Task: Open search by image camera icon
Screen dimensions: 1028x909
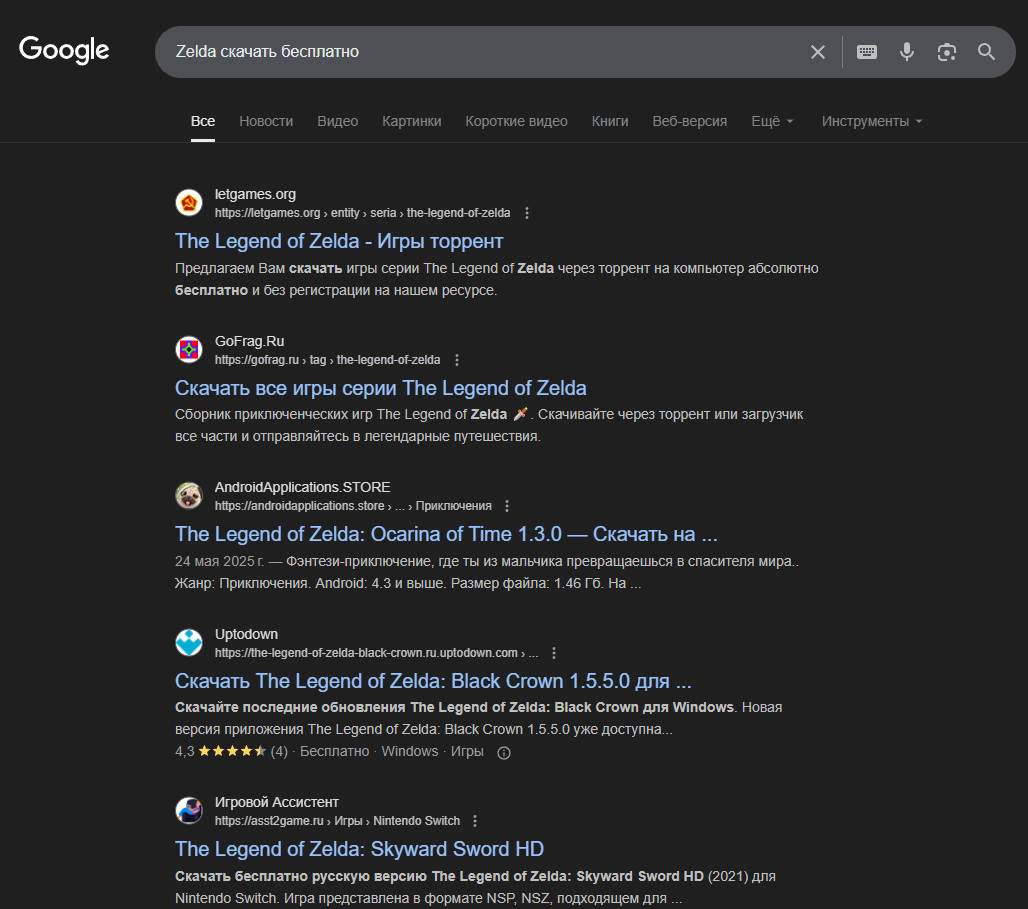Action: click(x=947, y=52)
